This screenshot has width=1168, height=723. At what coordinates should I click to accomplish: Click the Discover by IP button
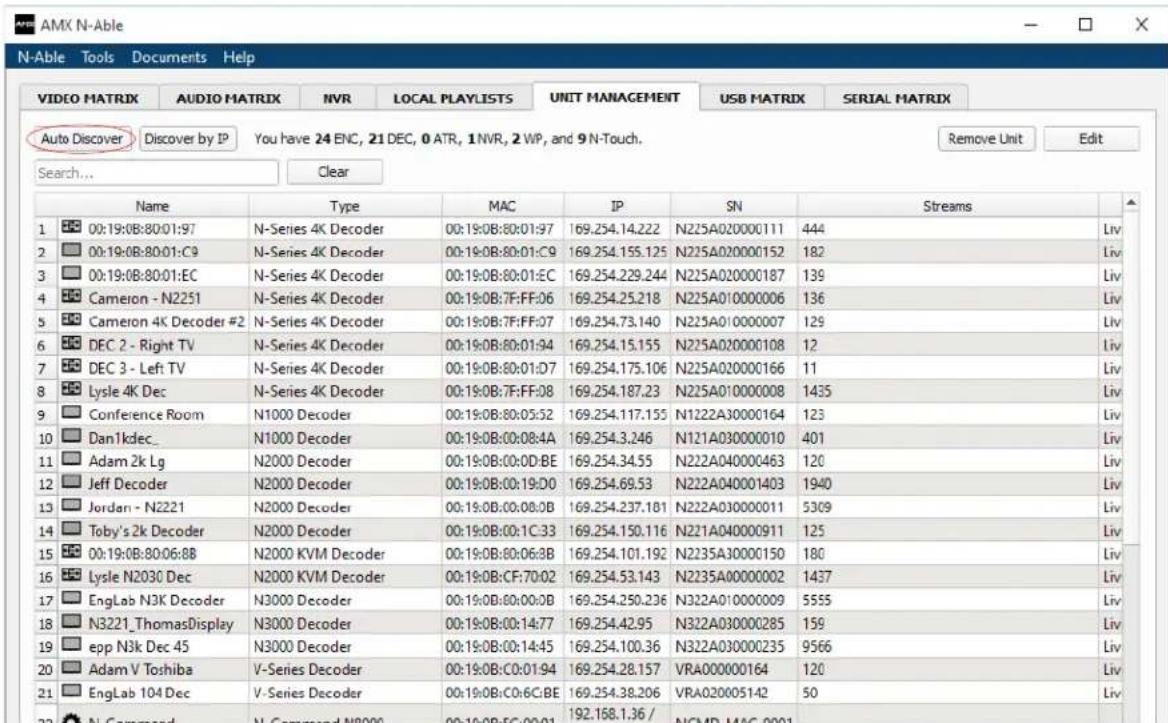pyautogui.click(x=187, y=139)
